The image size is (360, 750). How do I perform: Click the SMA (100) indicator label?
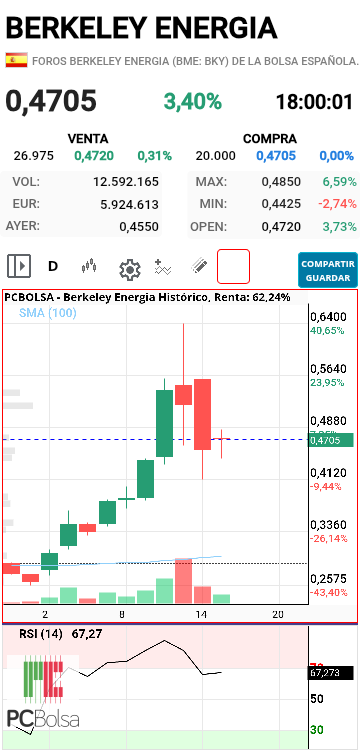(48, 313)
